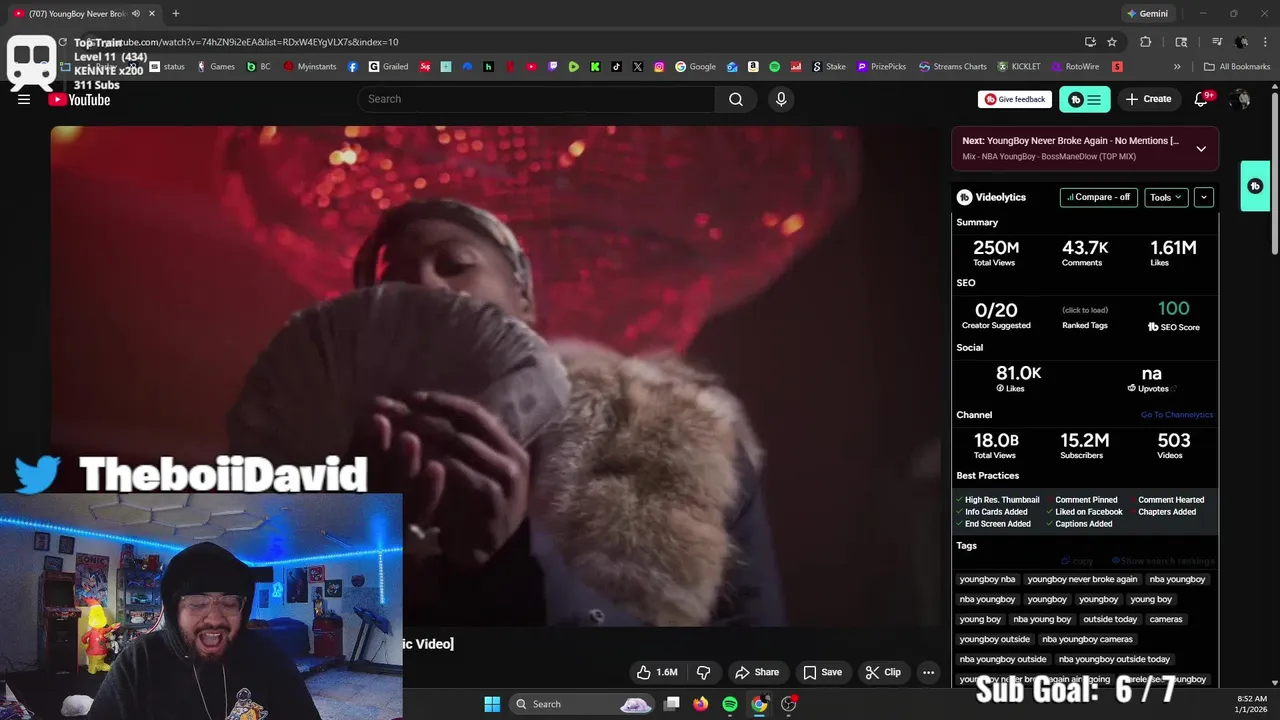This screenshot has height=720, width=1280.
Task: Click the 'youngboy never broke again' tag
Action: (x=1082, y=579)
